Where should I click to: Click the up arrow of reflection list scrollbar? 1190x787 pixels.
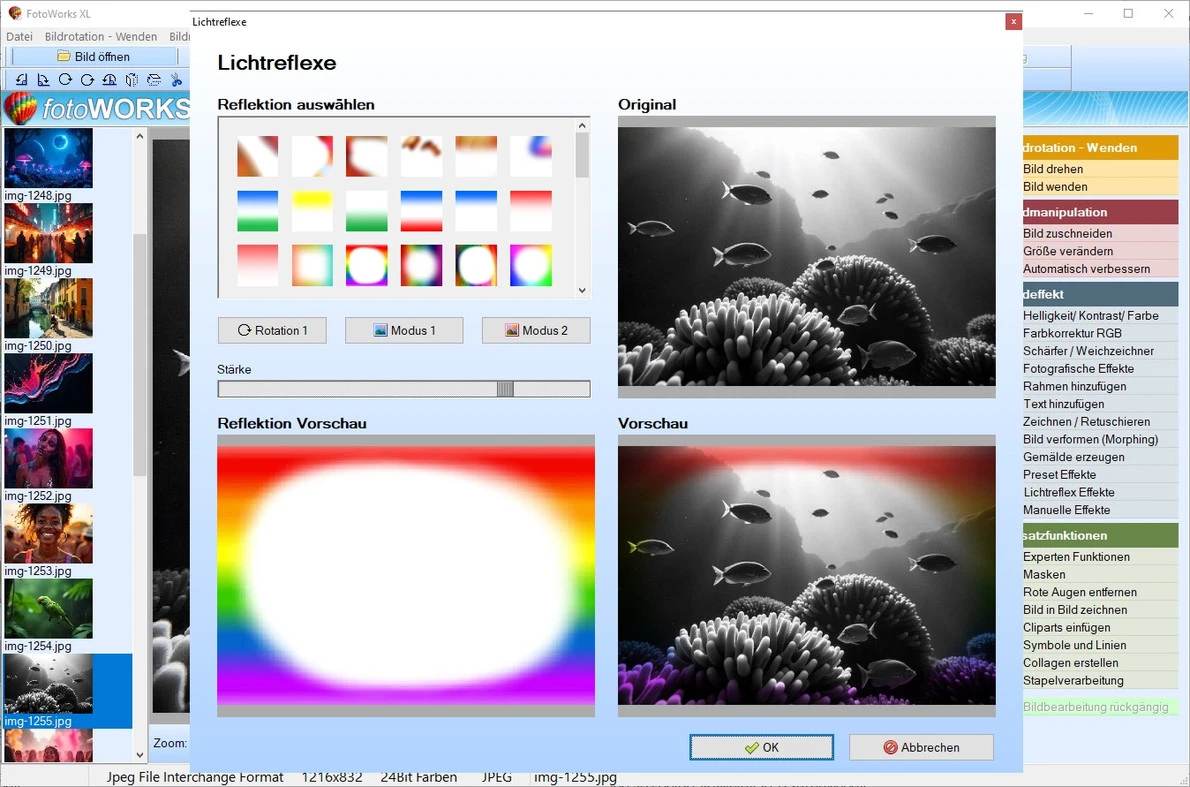click(582, 126)
